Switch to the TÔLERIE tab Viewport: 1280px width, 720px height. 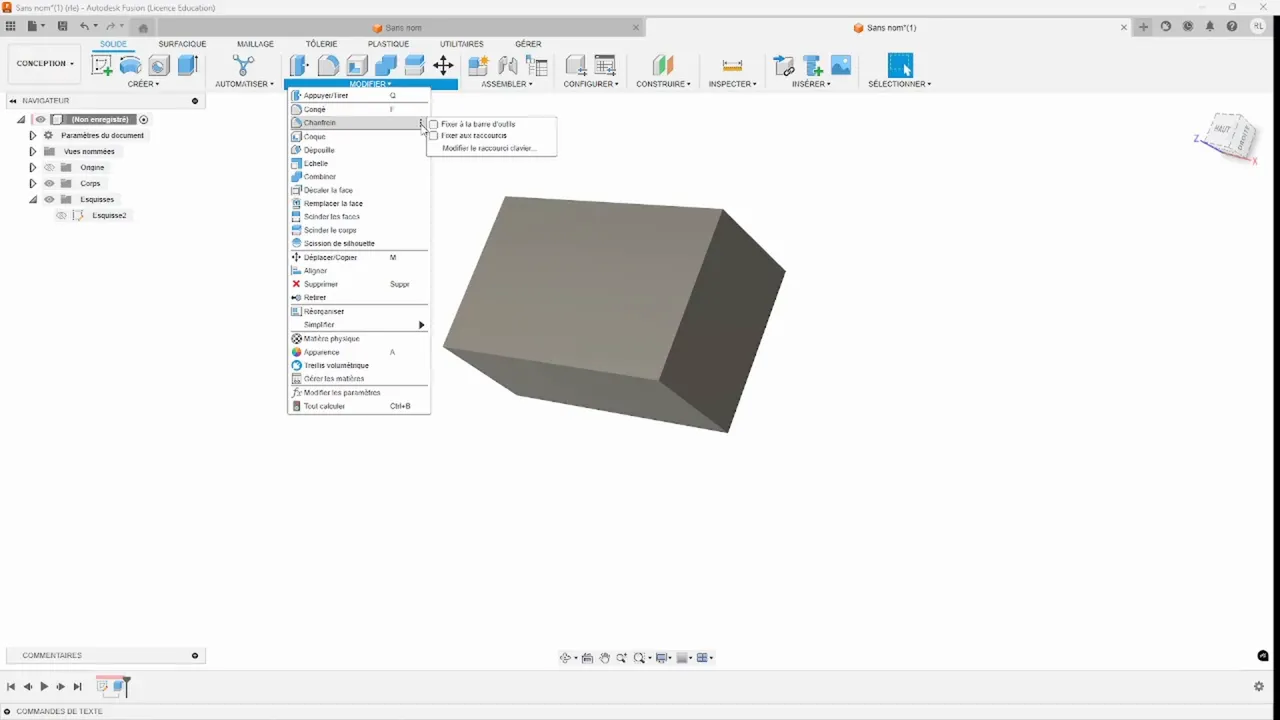click(322, 44)
